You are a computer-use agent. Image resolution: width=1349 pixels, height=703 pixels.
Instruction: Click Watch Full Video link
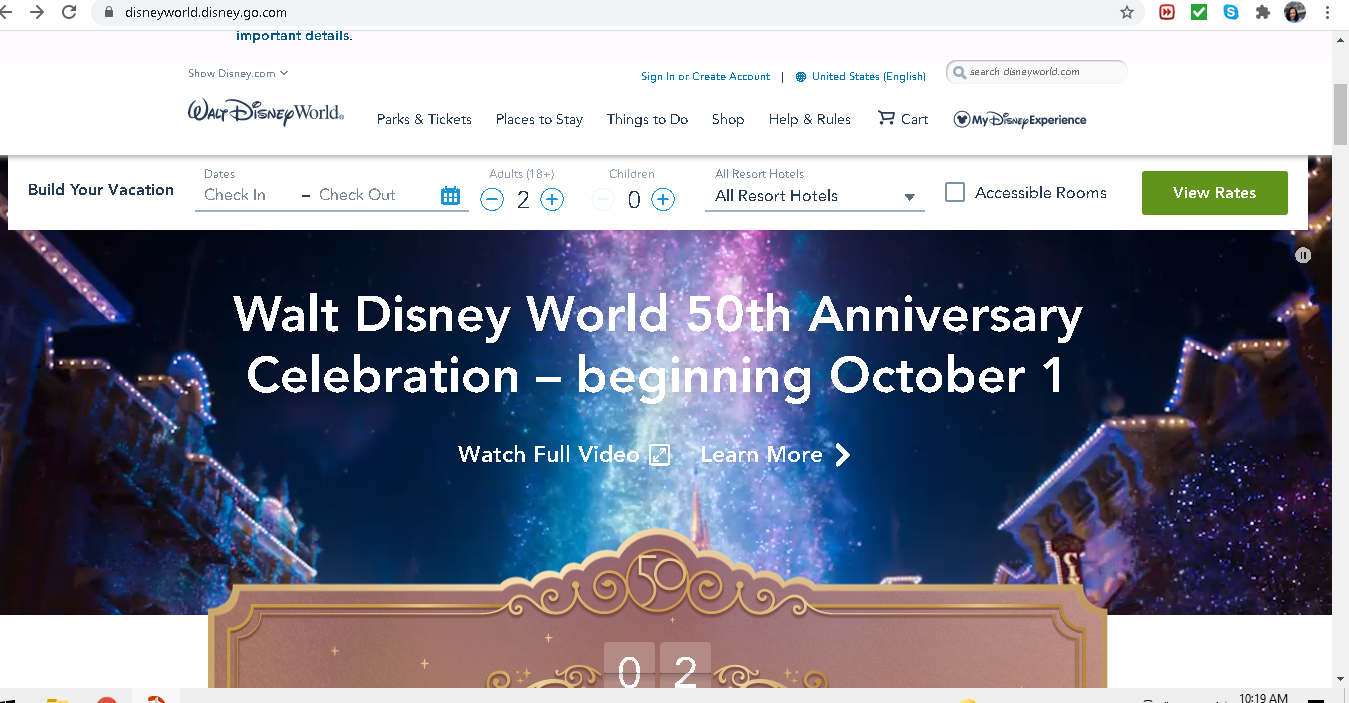(x=564, y=454)
